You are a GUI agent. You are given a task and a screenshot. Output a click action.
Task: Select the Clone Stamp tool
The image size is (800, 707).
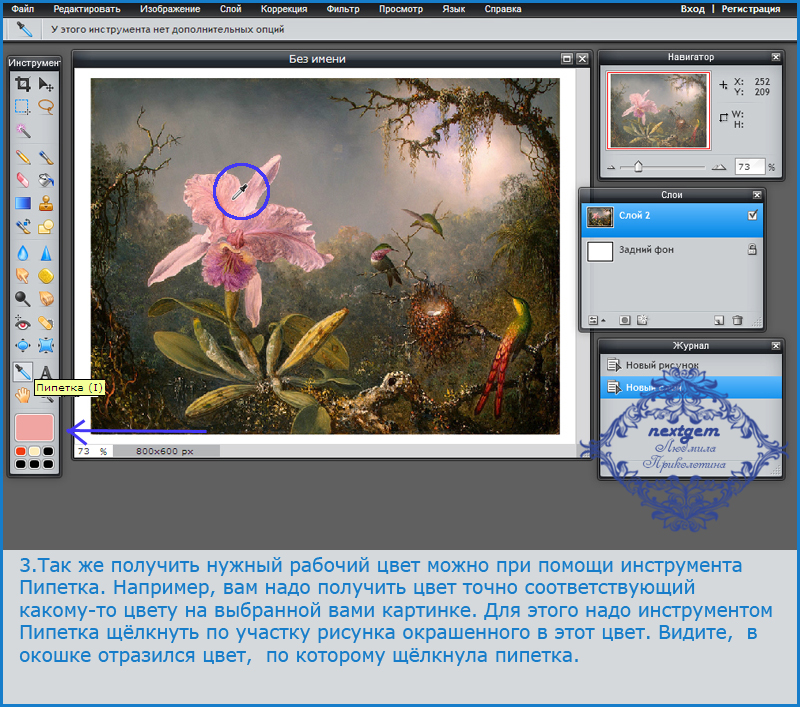46,203
